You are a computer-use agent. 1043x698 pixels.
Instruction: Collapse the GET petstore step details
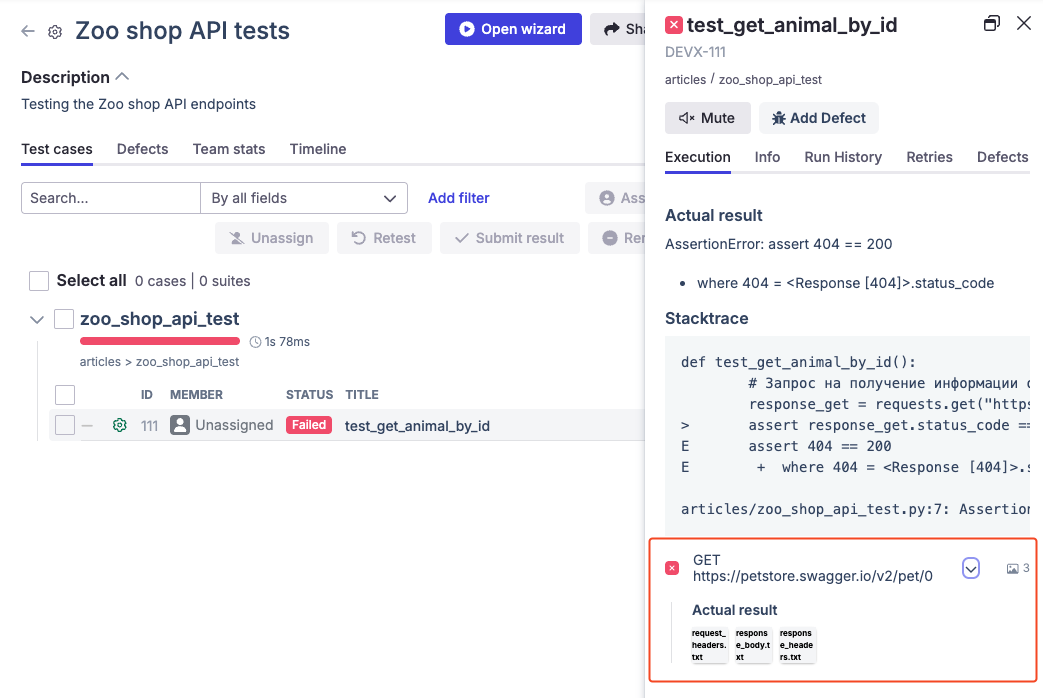(970, 568)
